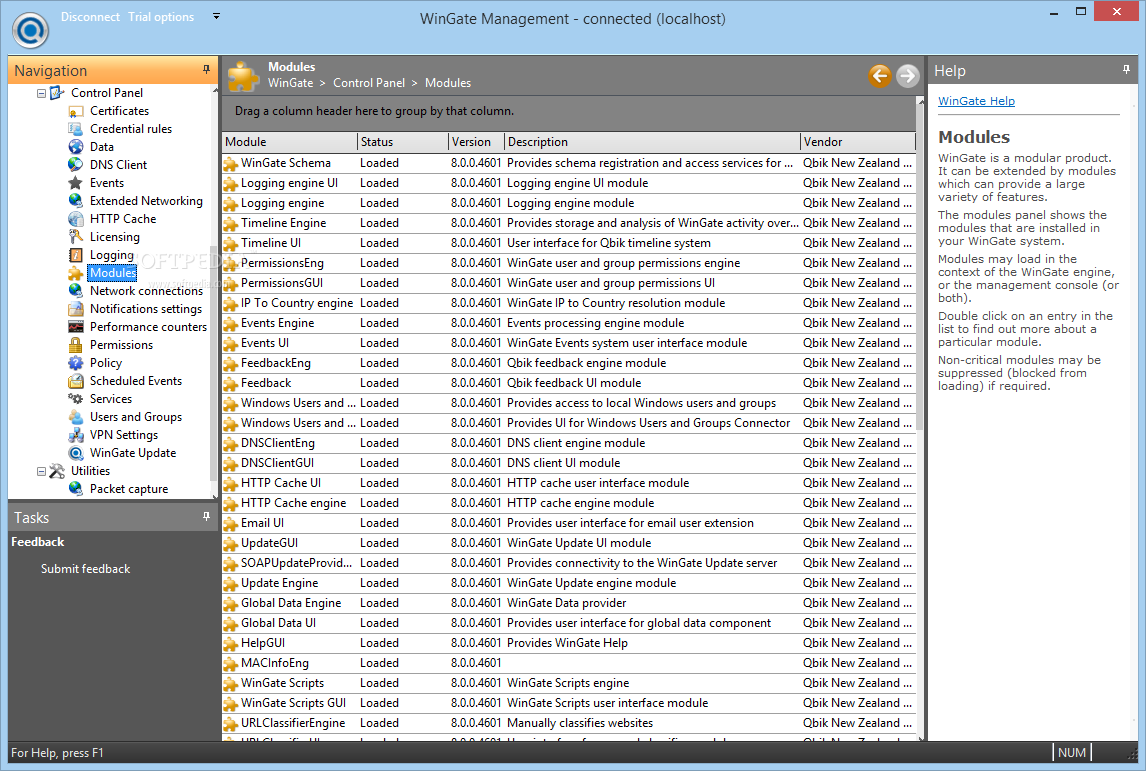
Task: Sort by the Version column header
Action: pos(476,142)
